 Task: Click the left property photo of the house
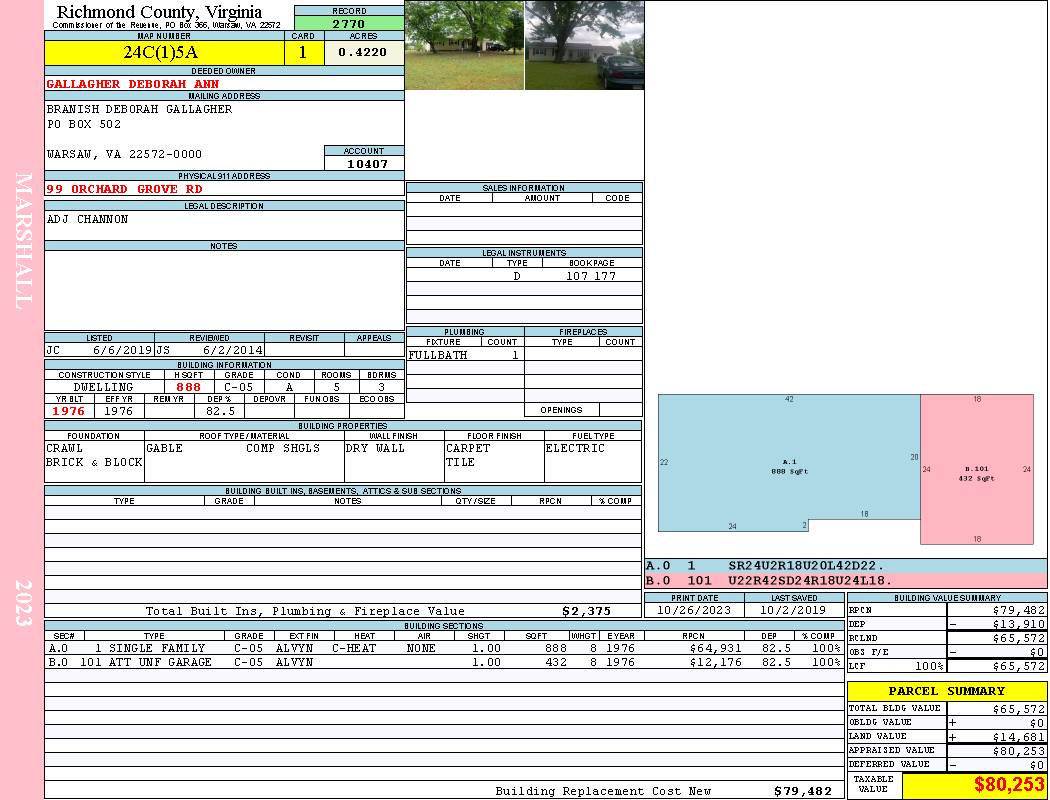coord(464,45)
